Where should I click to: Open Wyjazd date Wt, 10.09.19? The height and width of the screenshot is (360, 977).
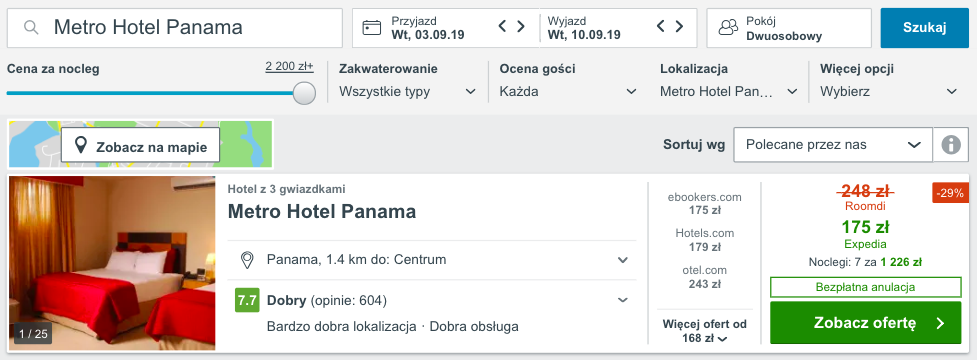pyautogui.click(x=584, y=28)
